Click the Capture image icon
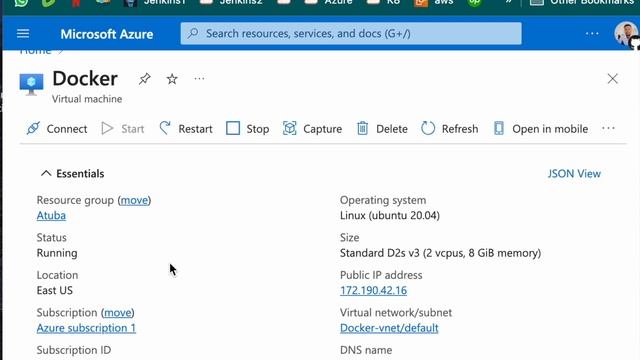This screenshot has width=640, height=360. click(x=289, y=128)
